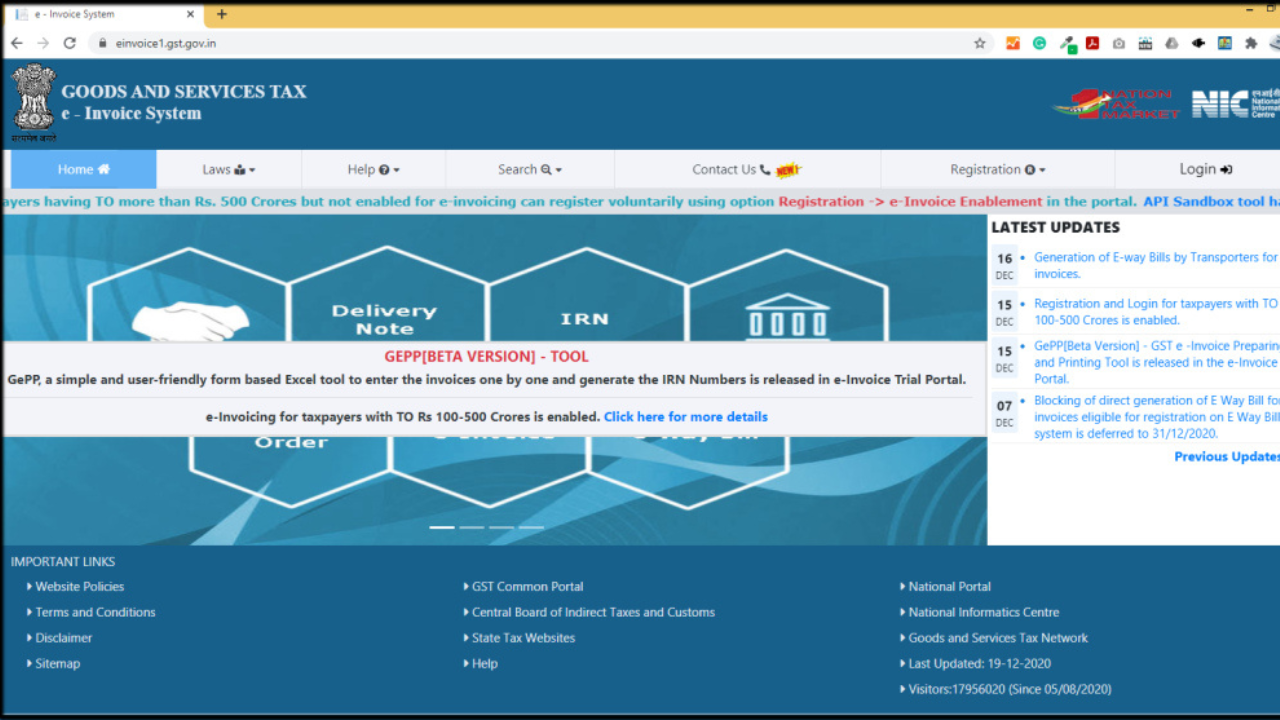Open the Disclaimer link
The width and height of the screenshot is (1280, 720).
64,638
